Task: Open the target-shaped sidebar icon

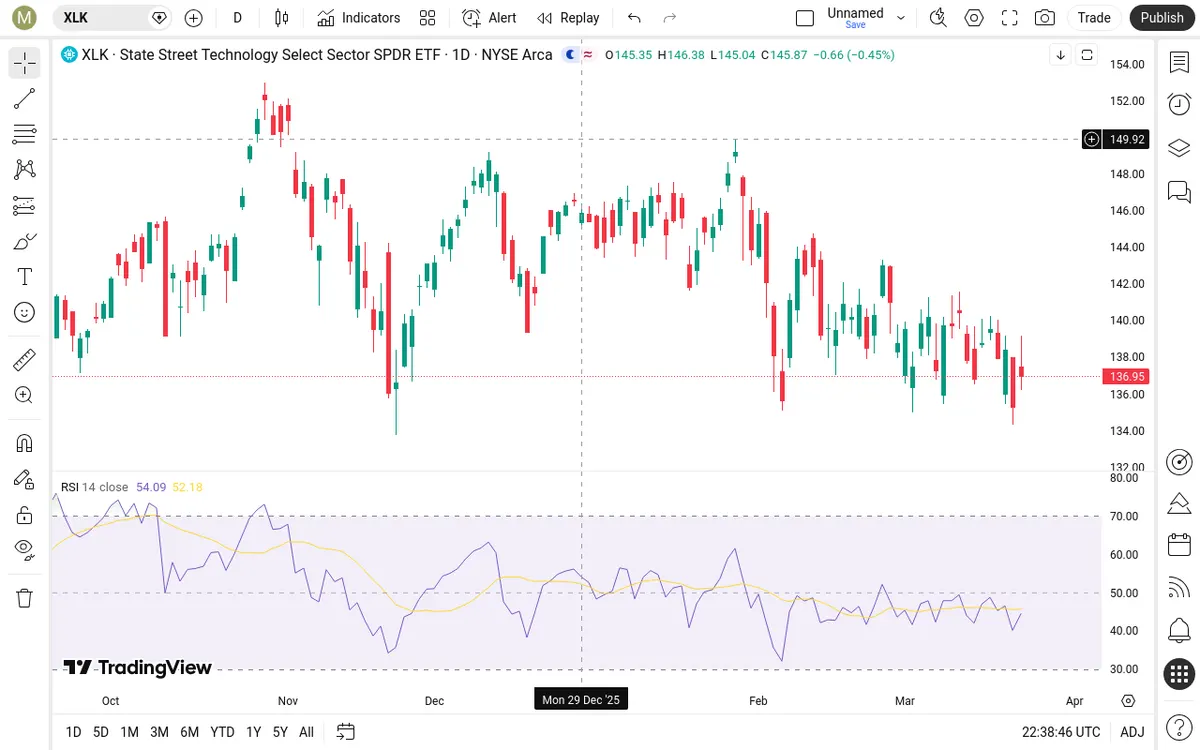Action: (1179, 461)
